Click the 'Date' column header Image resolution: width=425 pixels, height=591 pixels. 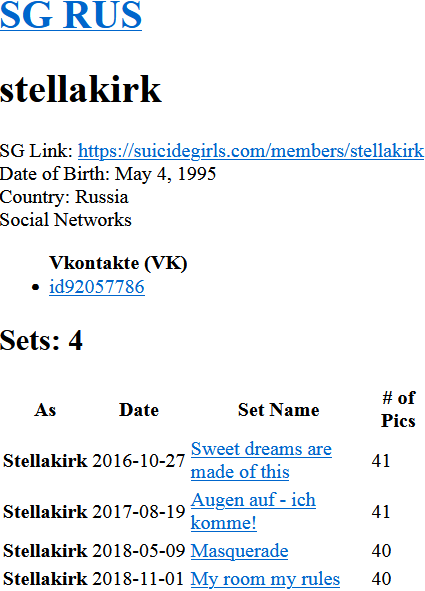pyautogui.click(x=139, y=410)
